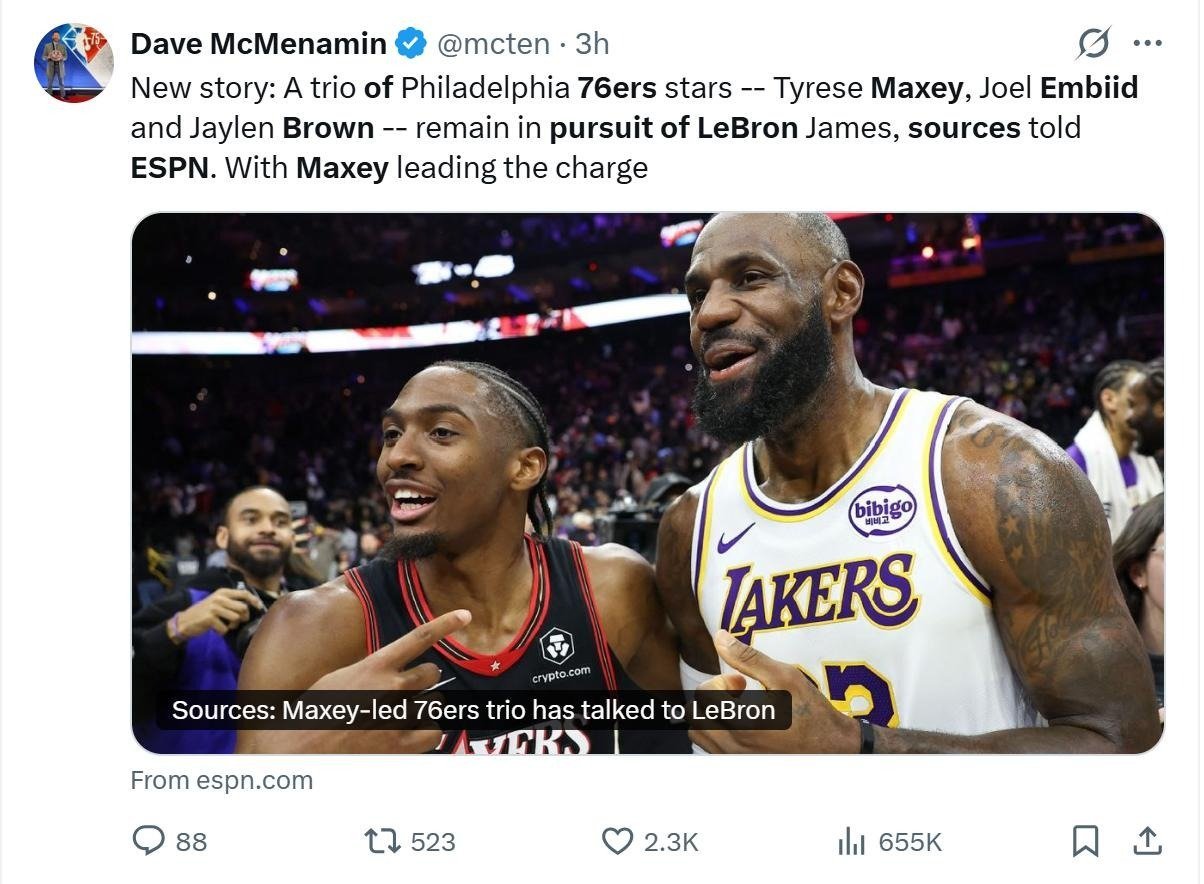The height and width of the screenshot is (884, 1204).
Task: Click the Maxey-led 76ers trio headline caption
Action: click(473, 710)
